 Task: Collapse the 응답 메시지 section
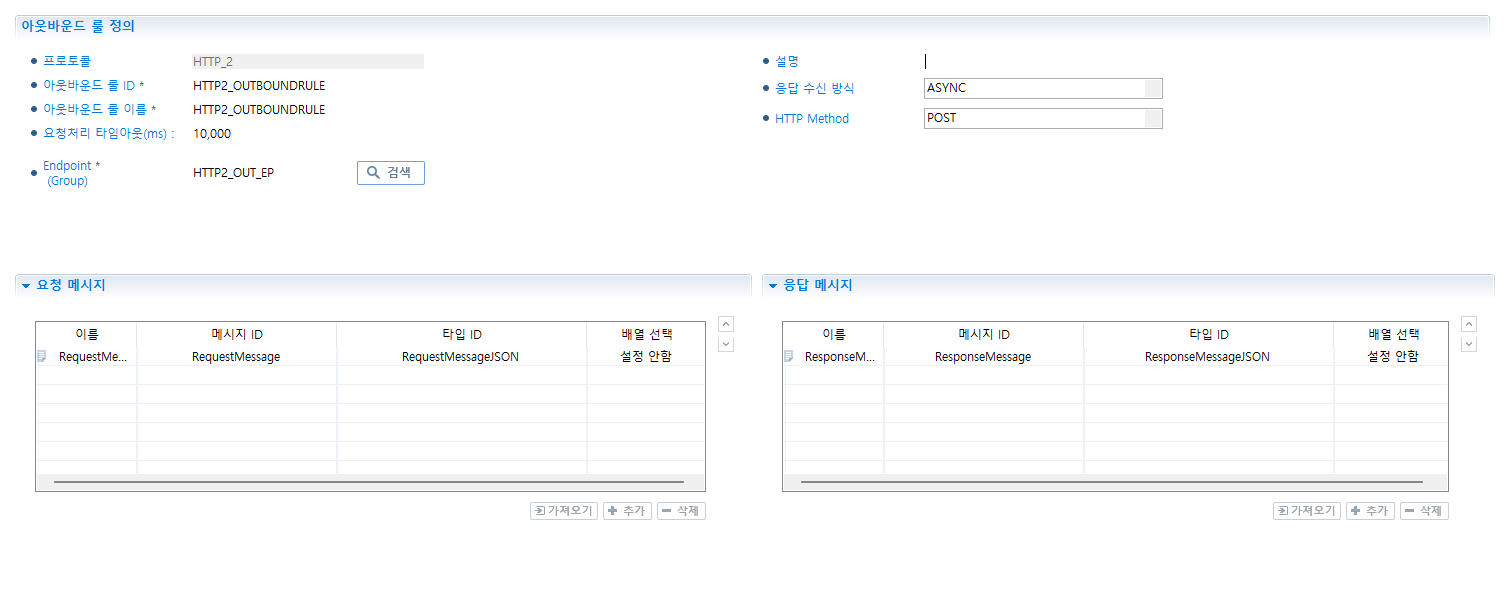772,286
